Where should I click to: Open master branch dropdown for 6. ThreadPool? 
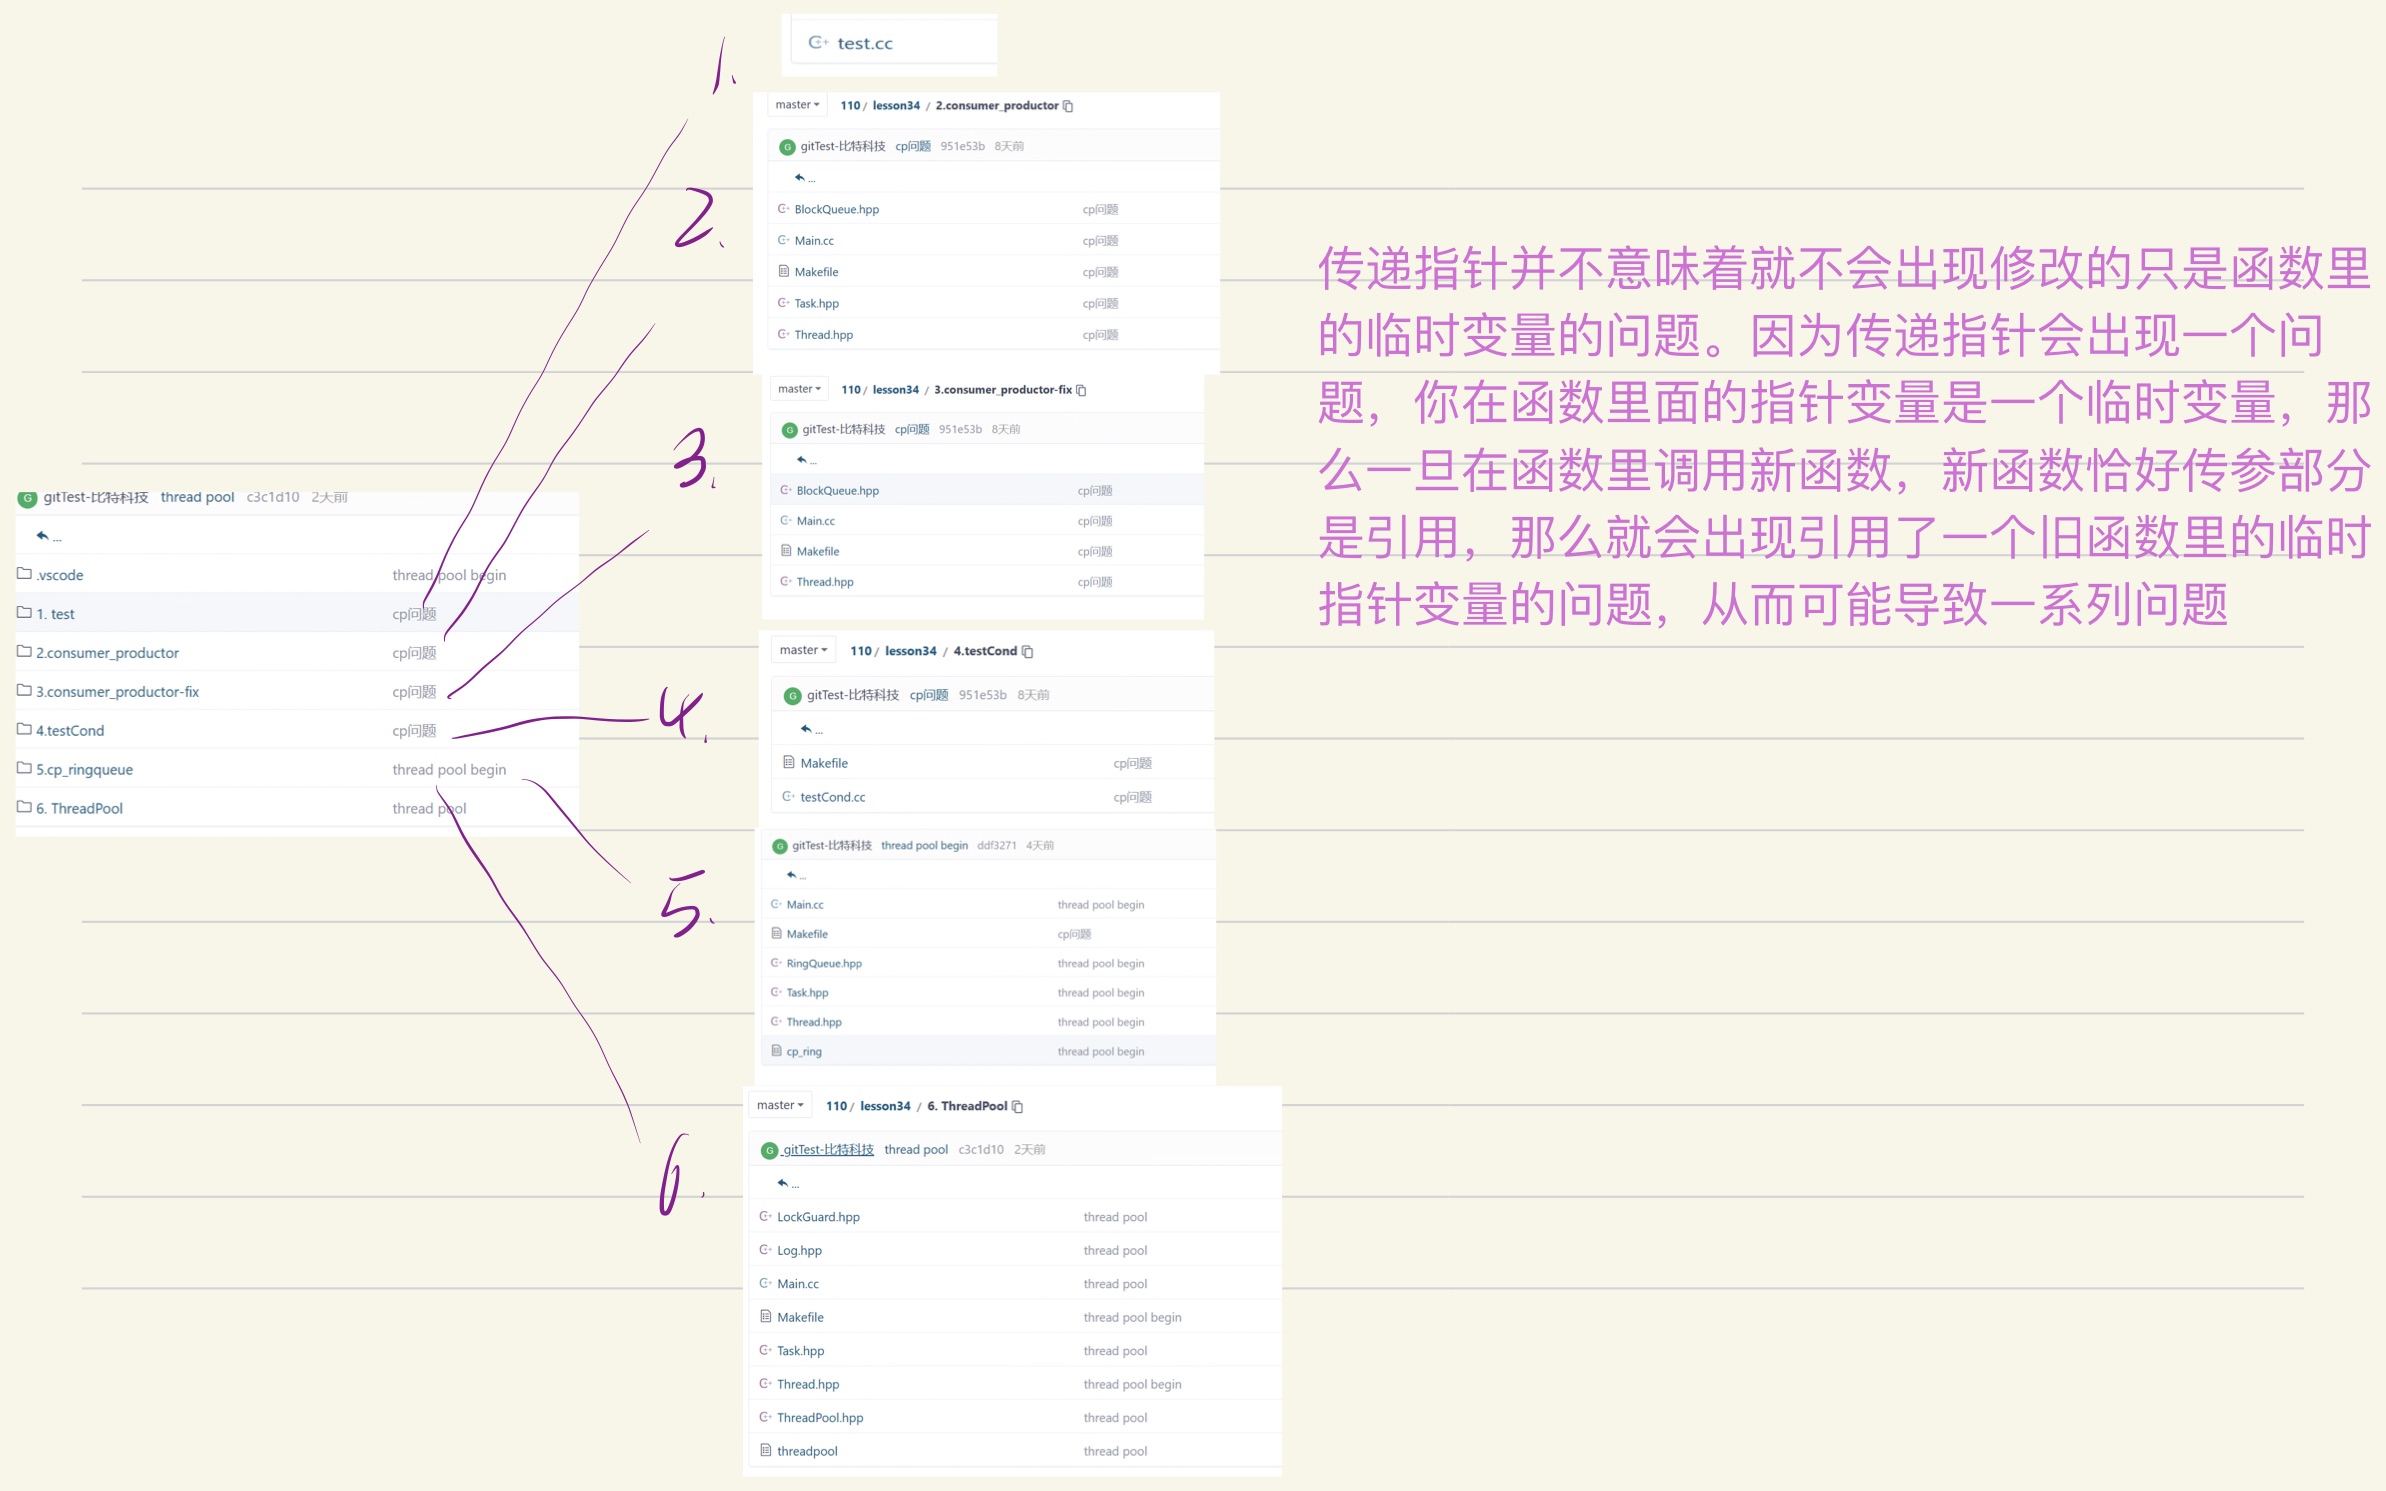[780, 1106]
